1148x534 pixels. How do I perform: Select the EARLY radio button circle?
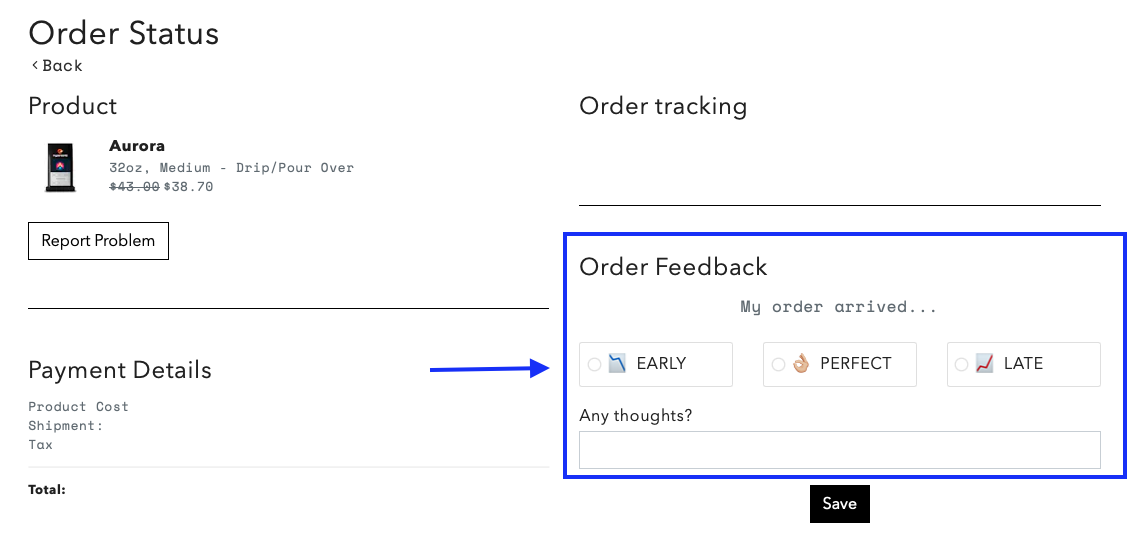point(594,364)
